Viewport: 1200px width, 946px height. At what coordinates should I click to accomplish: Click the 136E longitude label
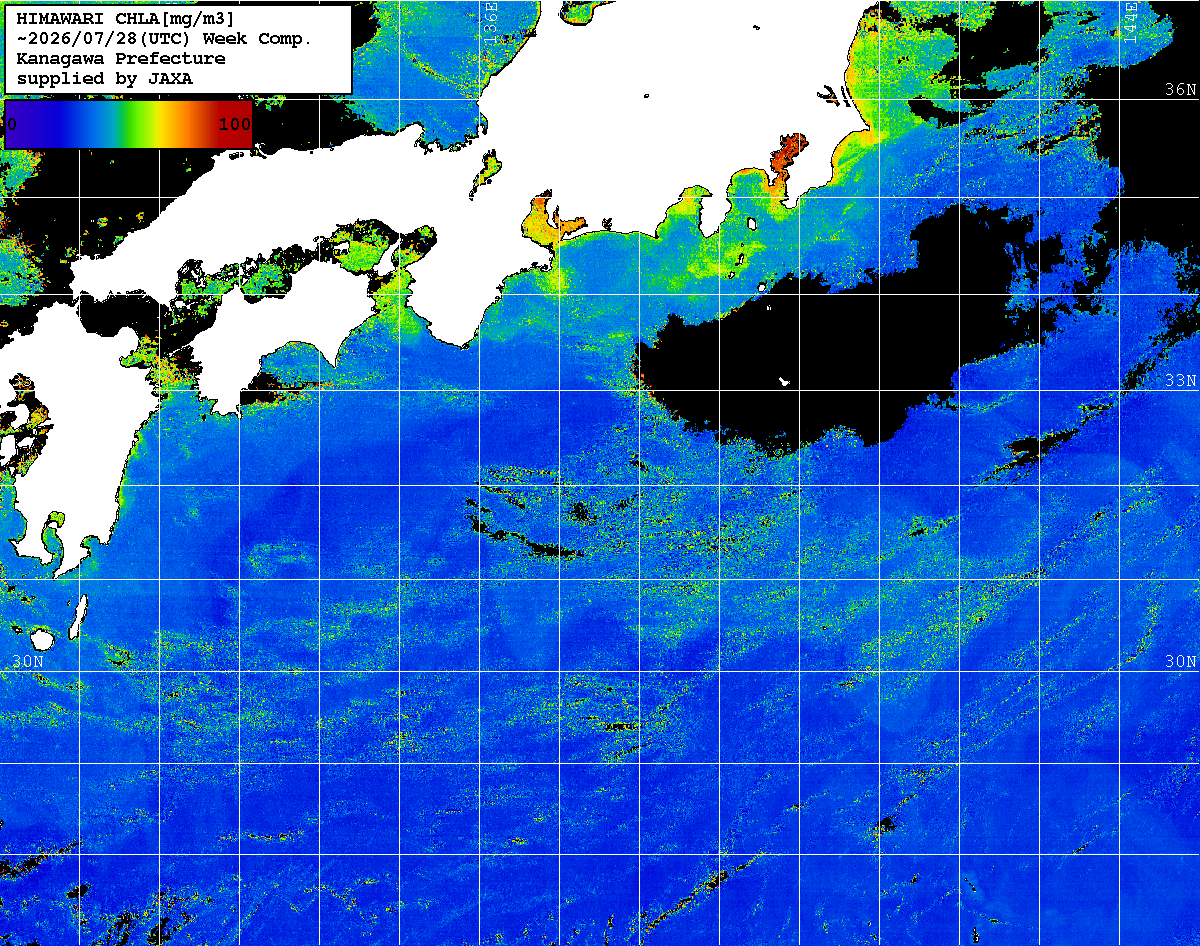490,20
